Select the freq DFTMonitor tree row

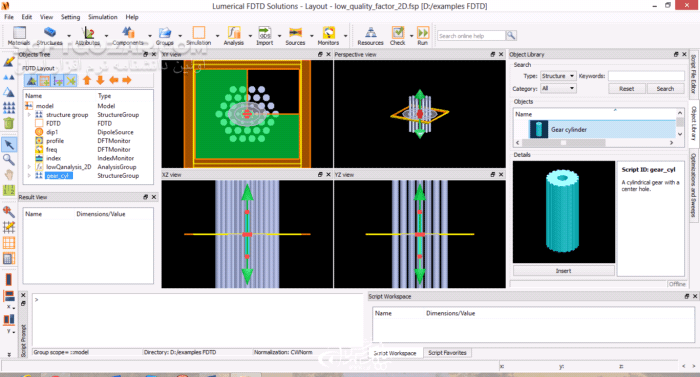(x=88, y=150)
